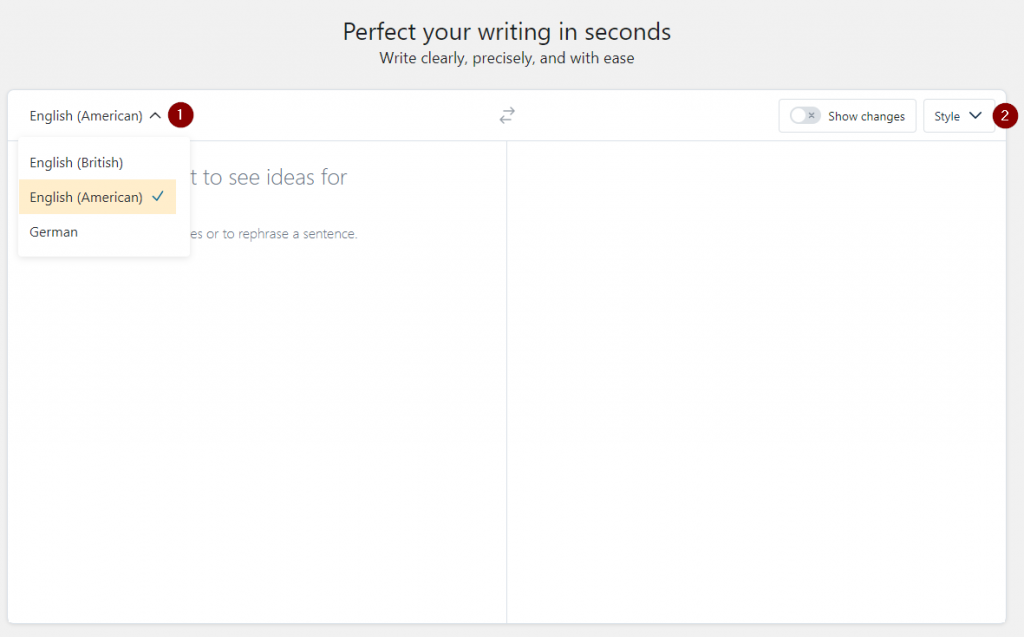
Task: Click the 'Write clearly, precisely, and with ease' subtitle
Action: coord(507,59)
